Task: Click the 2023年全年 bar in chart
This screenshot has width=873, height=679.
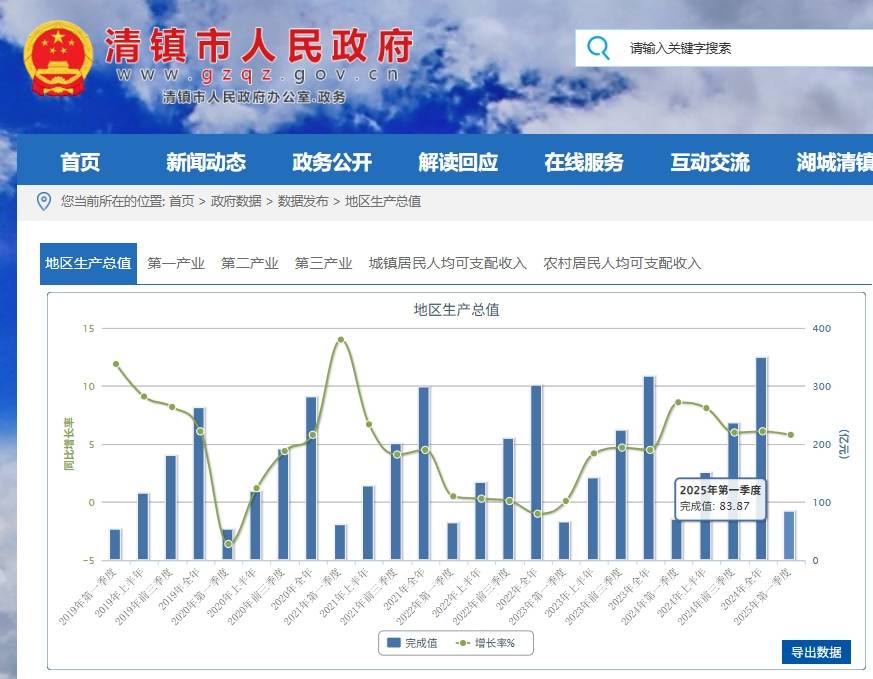Action: tap(649, 468)
